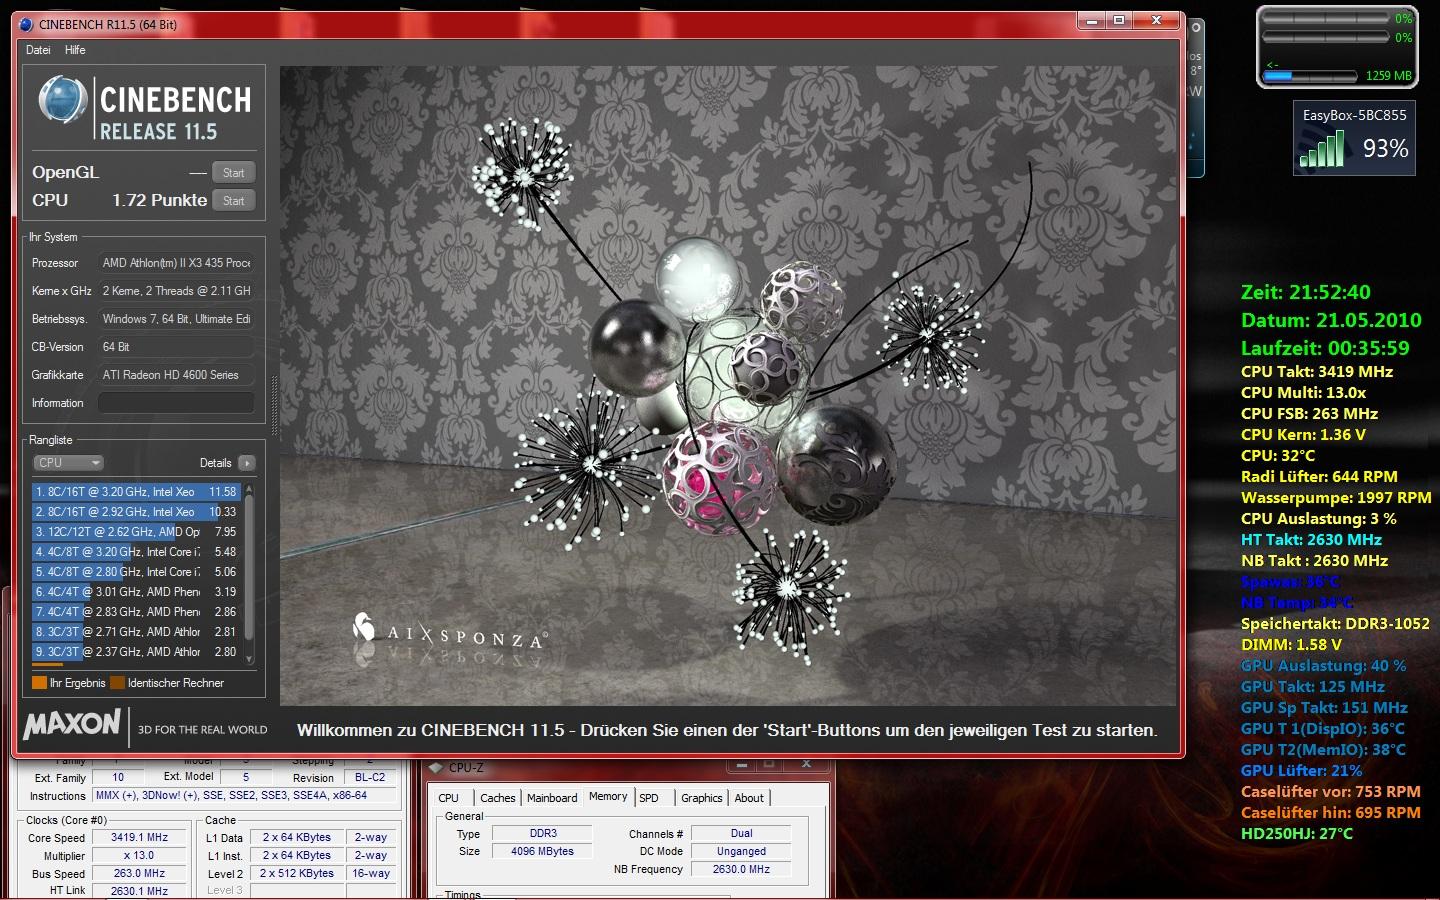Open the Datei menu
Image resolution: width=1440 pixels, height=900 pixels.
38,50
